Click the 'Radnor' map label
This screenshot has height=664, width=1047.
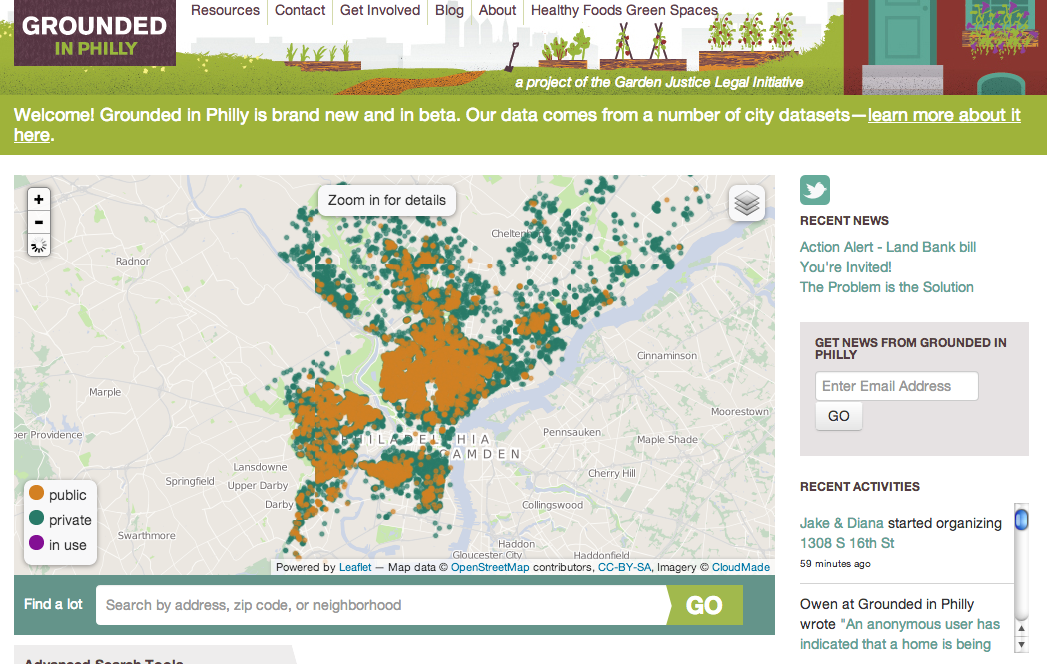tap(132, 261)
